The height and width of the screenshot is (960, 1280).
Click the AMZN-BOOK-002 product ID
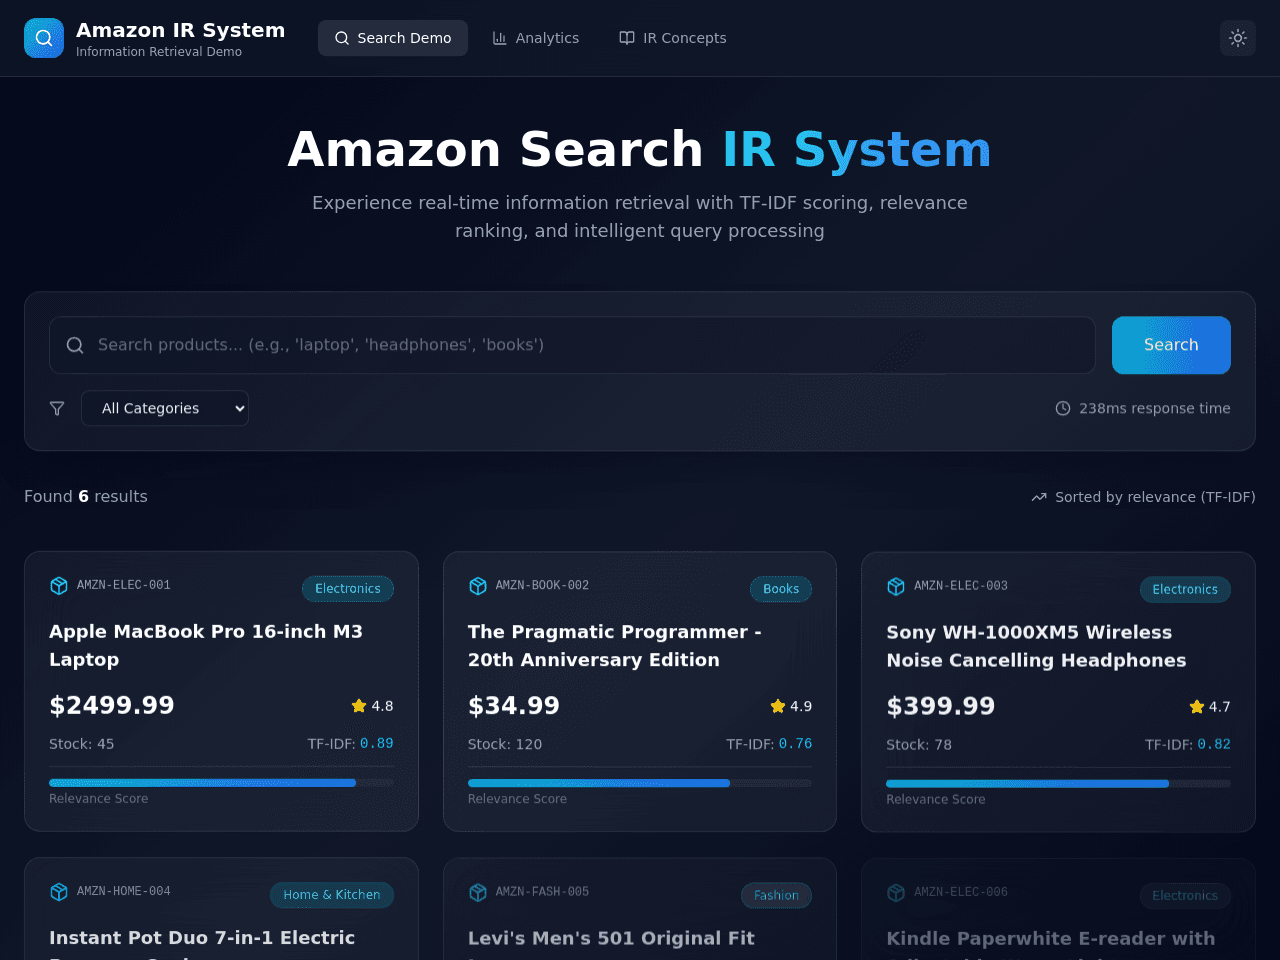click(542, 585)
